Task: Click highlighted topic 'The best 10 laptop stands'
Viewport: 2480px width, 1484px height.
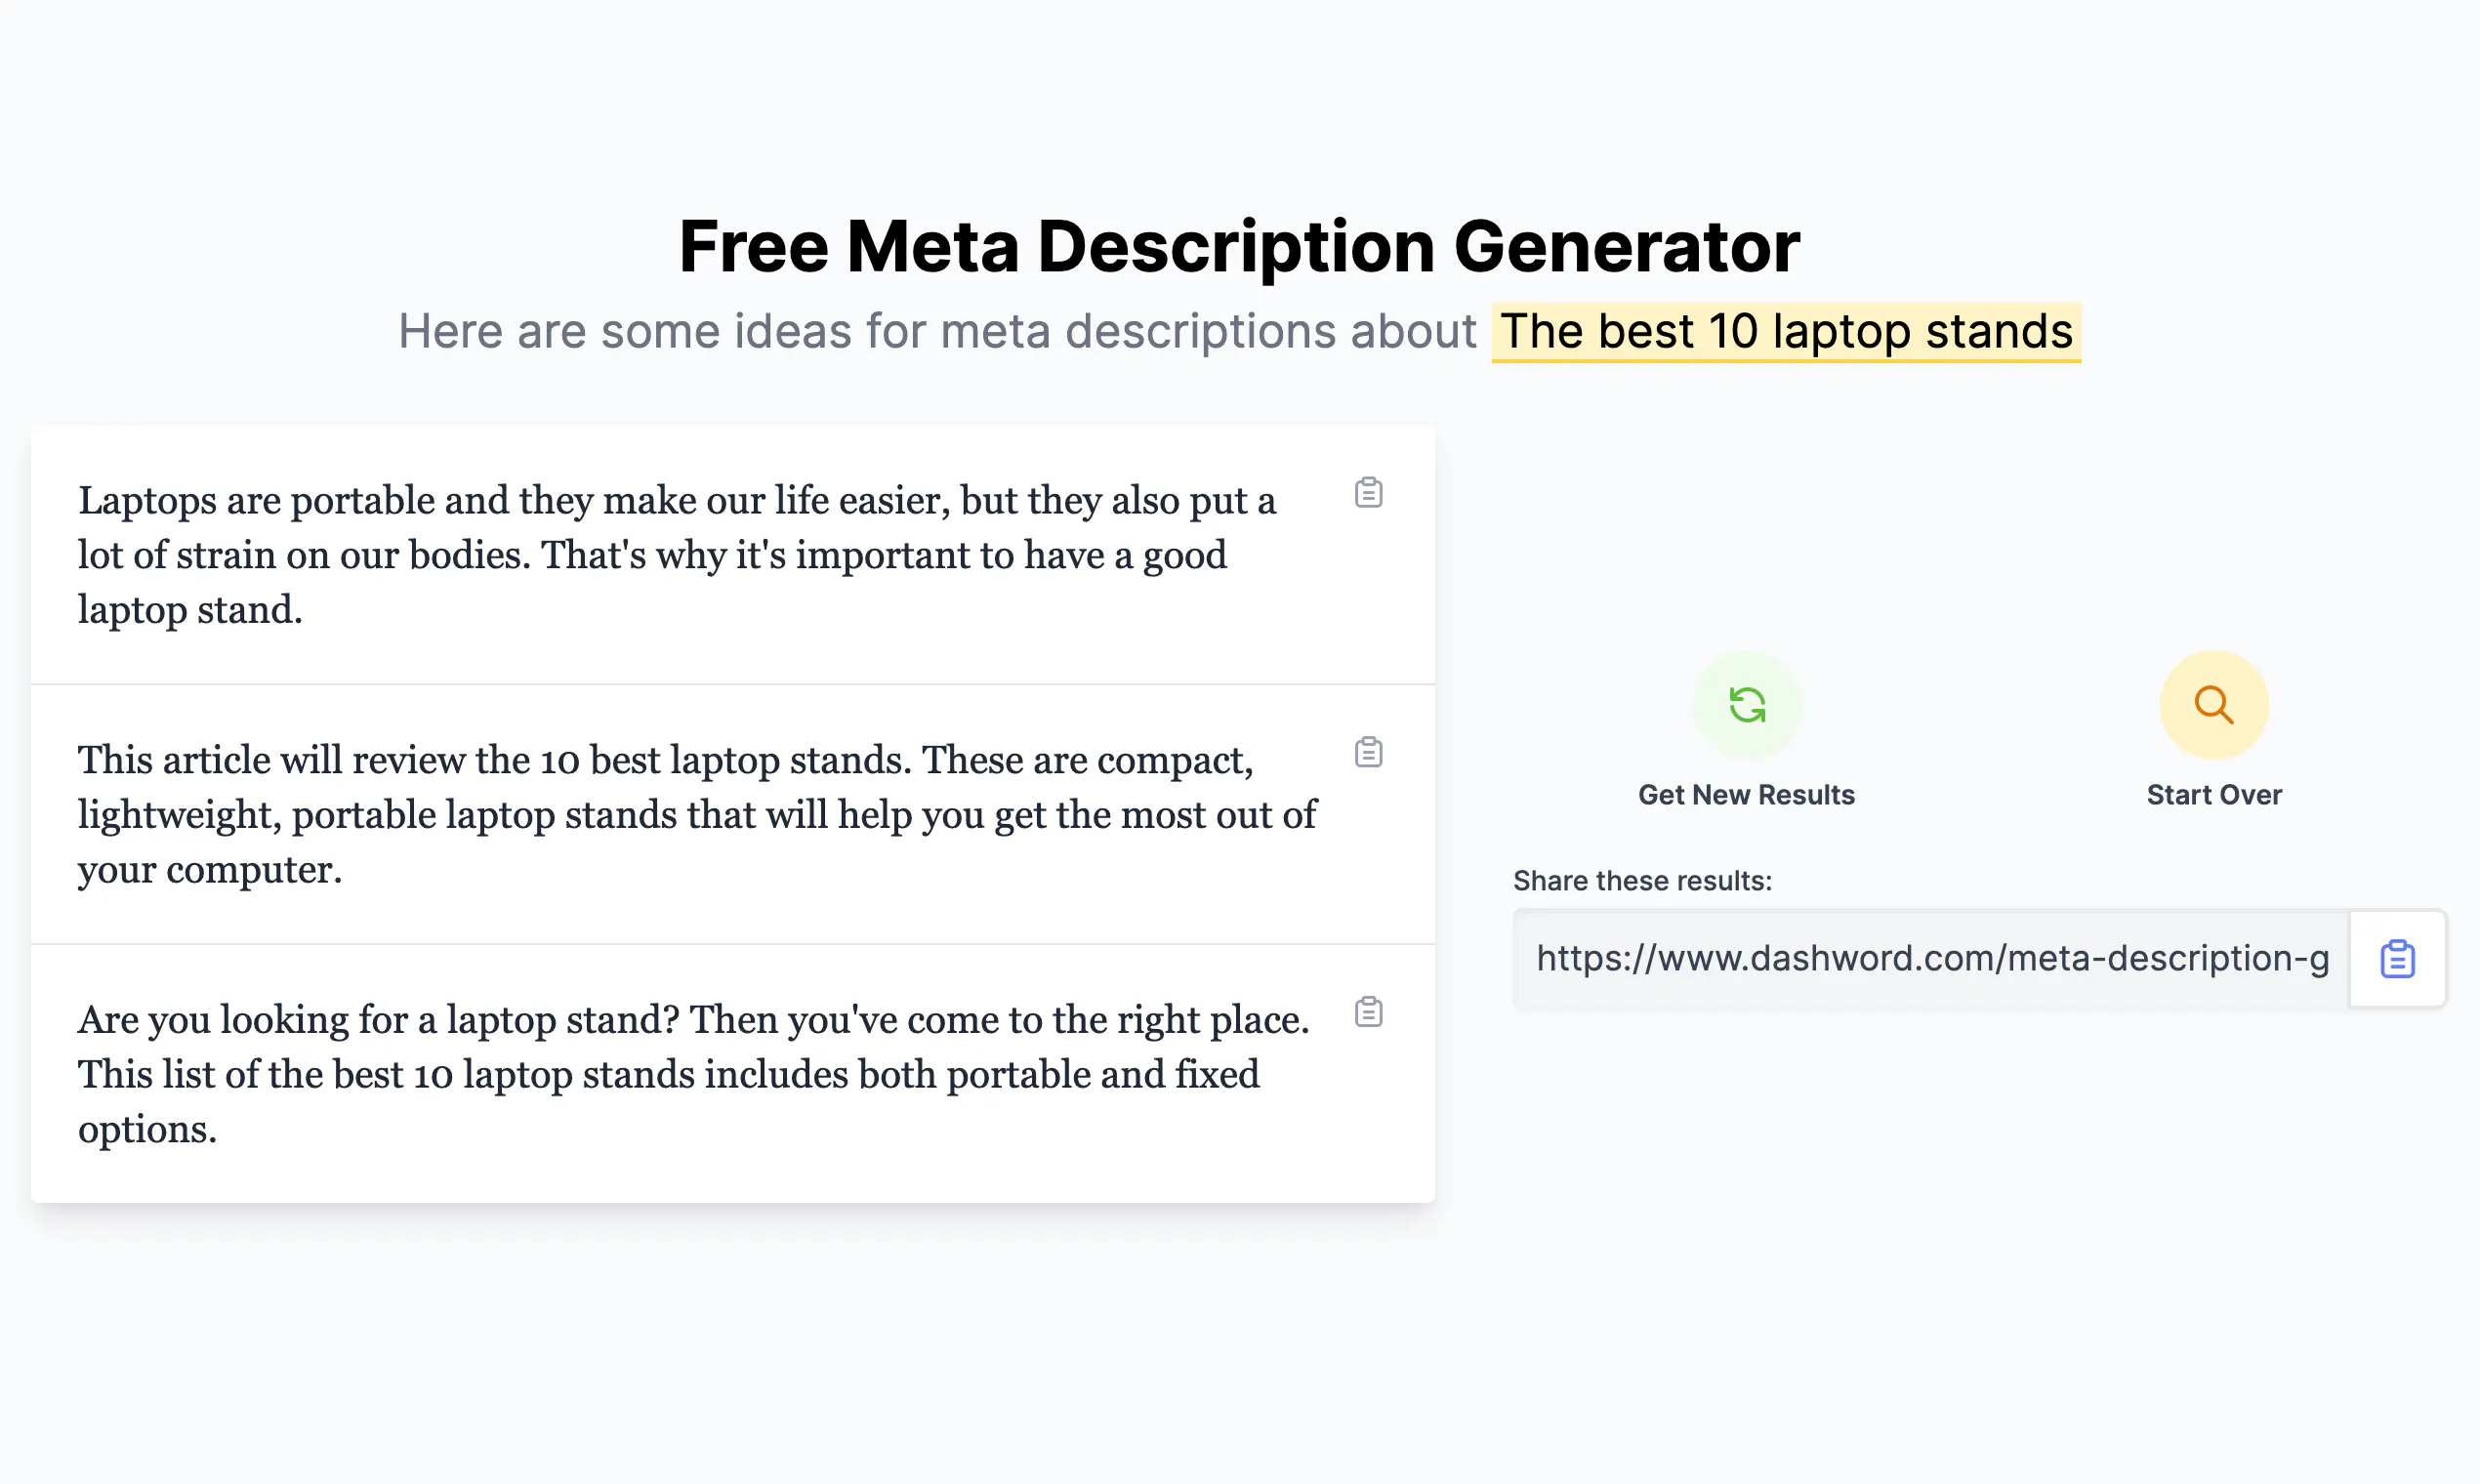Action: (1786, 332)
